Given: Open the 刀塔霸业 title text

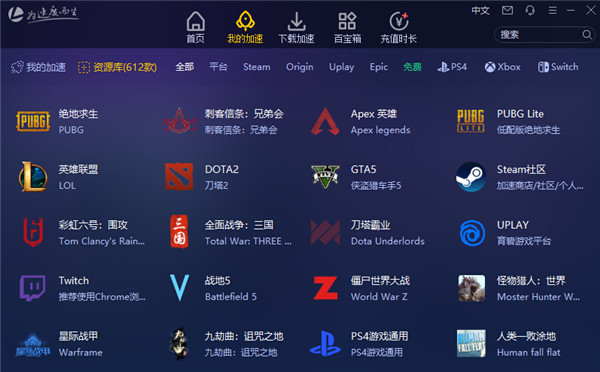Looking at the screenshot, I should pos(370,225).
